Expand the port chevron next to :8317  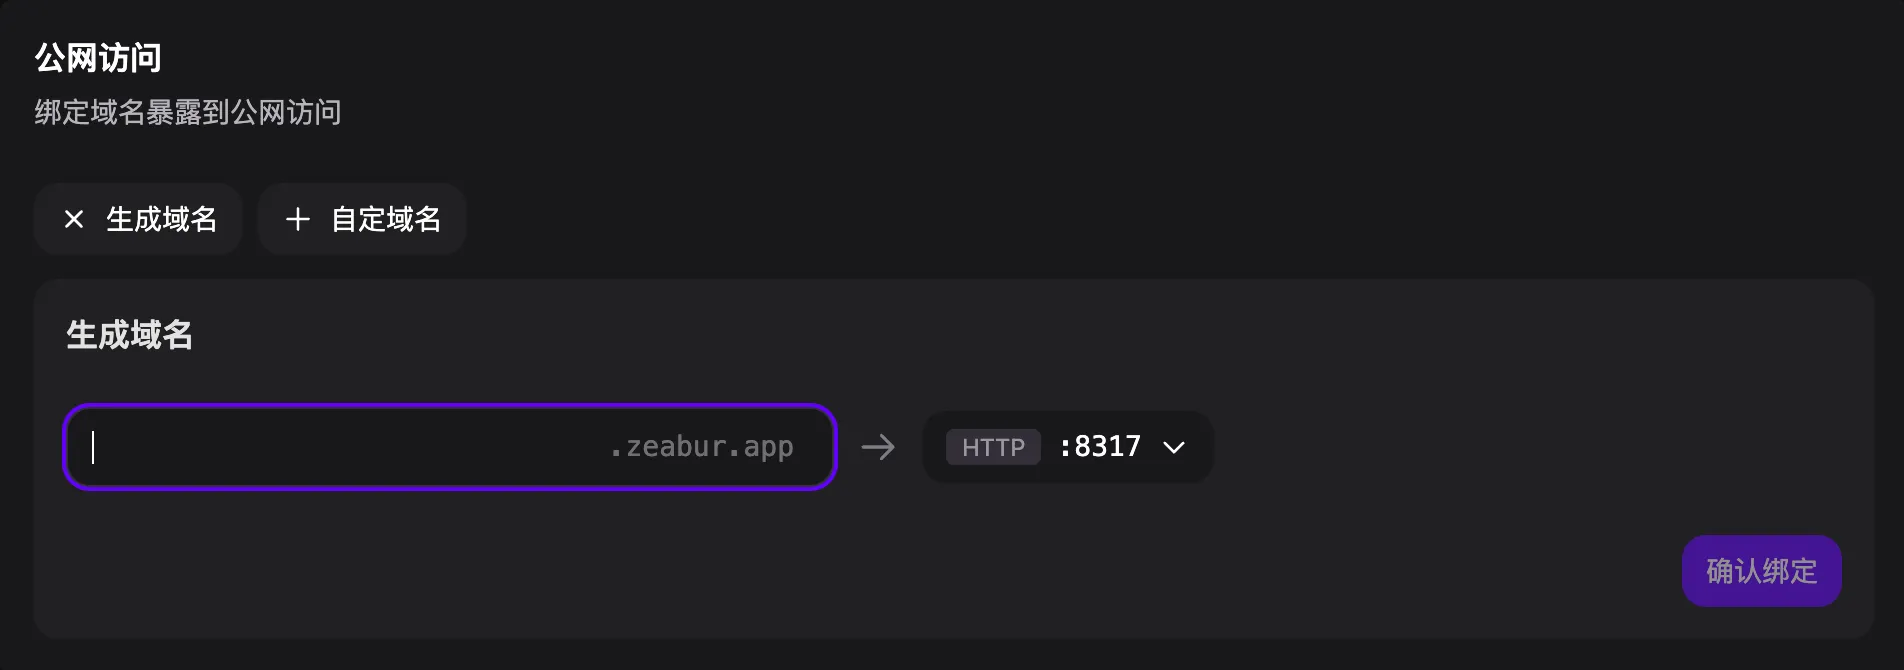click(x=1174, y=447)
